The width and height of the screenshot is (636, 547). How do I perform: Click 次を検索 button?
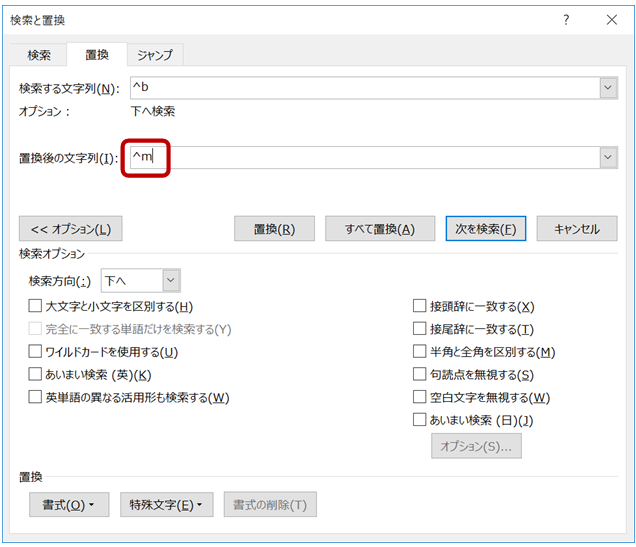[485, 228]
